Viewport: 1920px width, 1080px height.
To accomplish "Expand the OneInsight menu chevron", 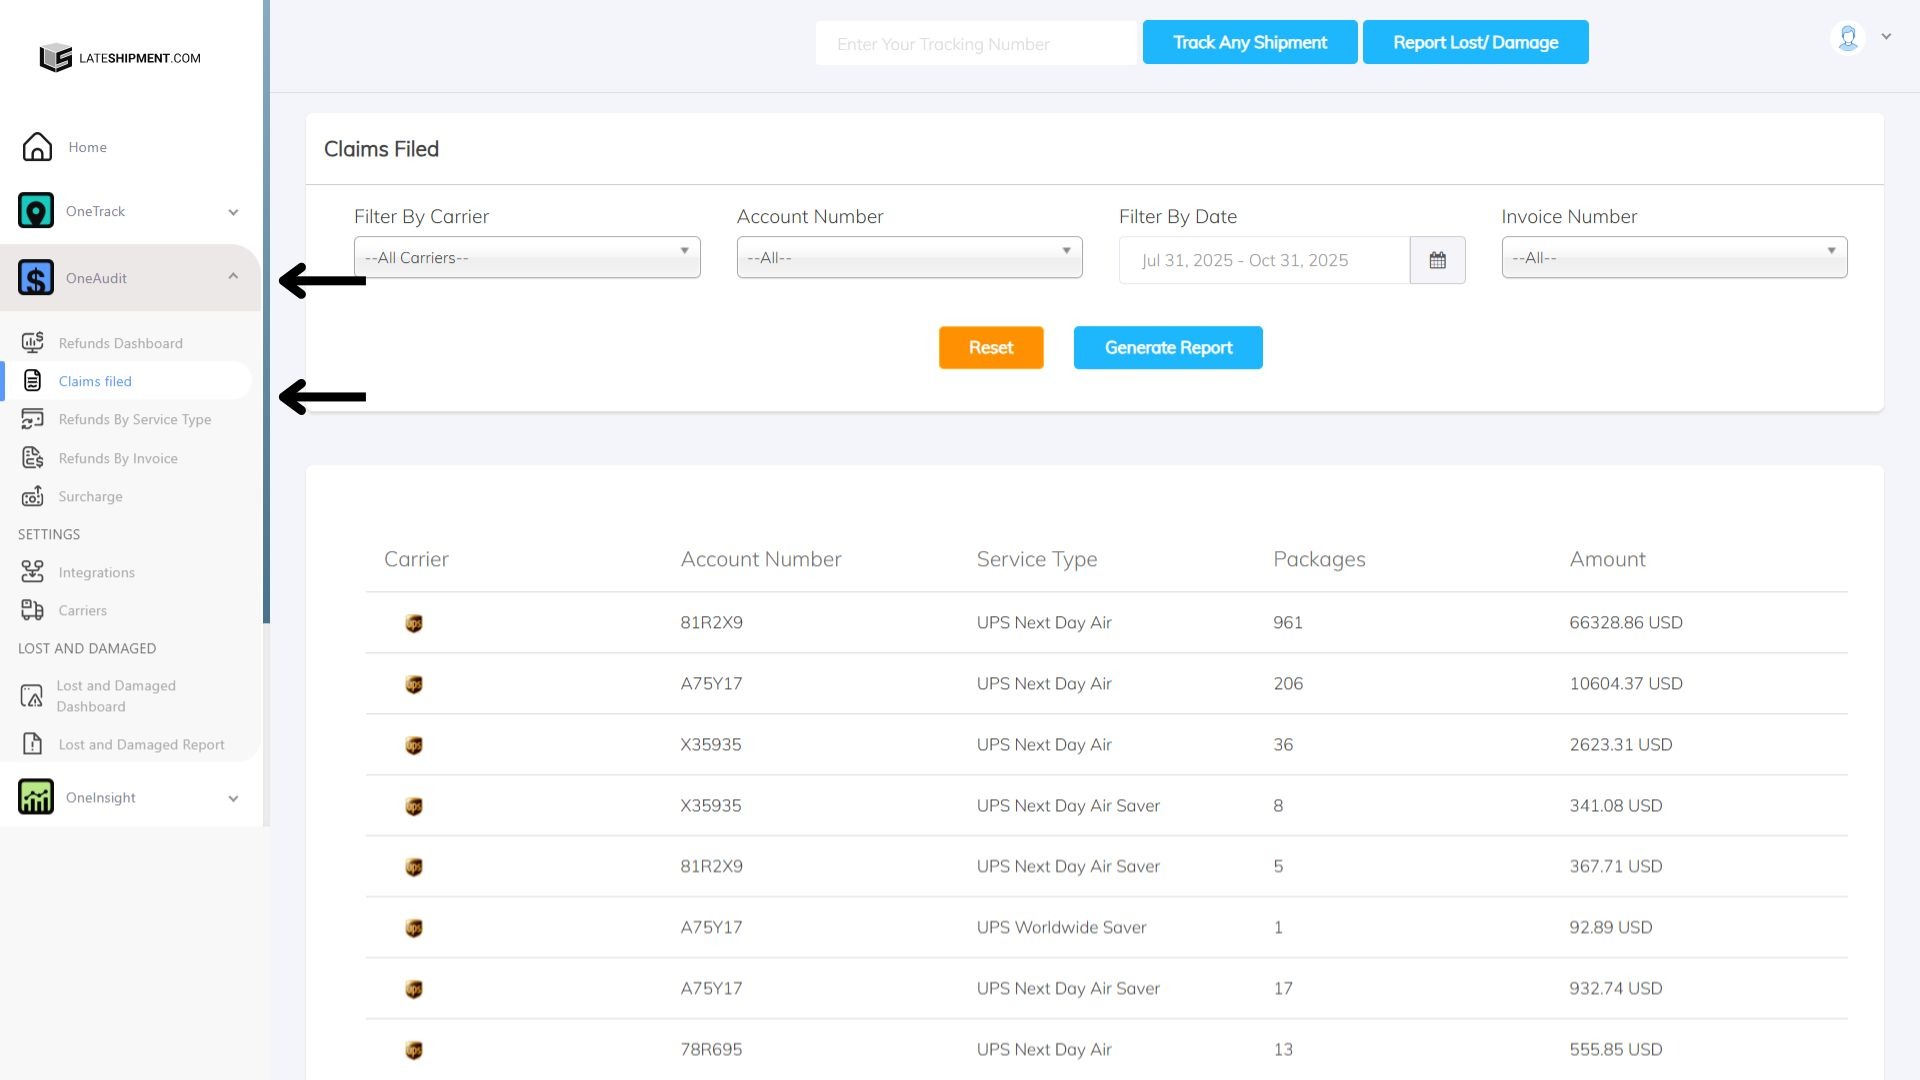I will [x=233, y=798].
